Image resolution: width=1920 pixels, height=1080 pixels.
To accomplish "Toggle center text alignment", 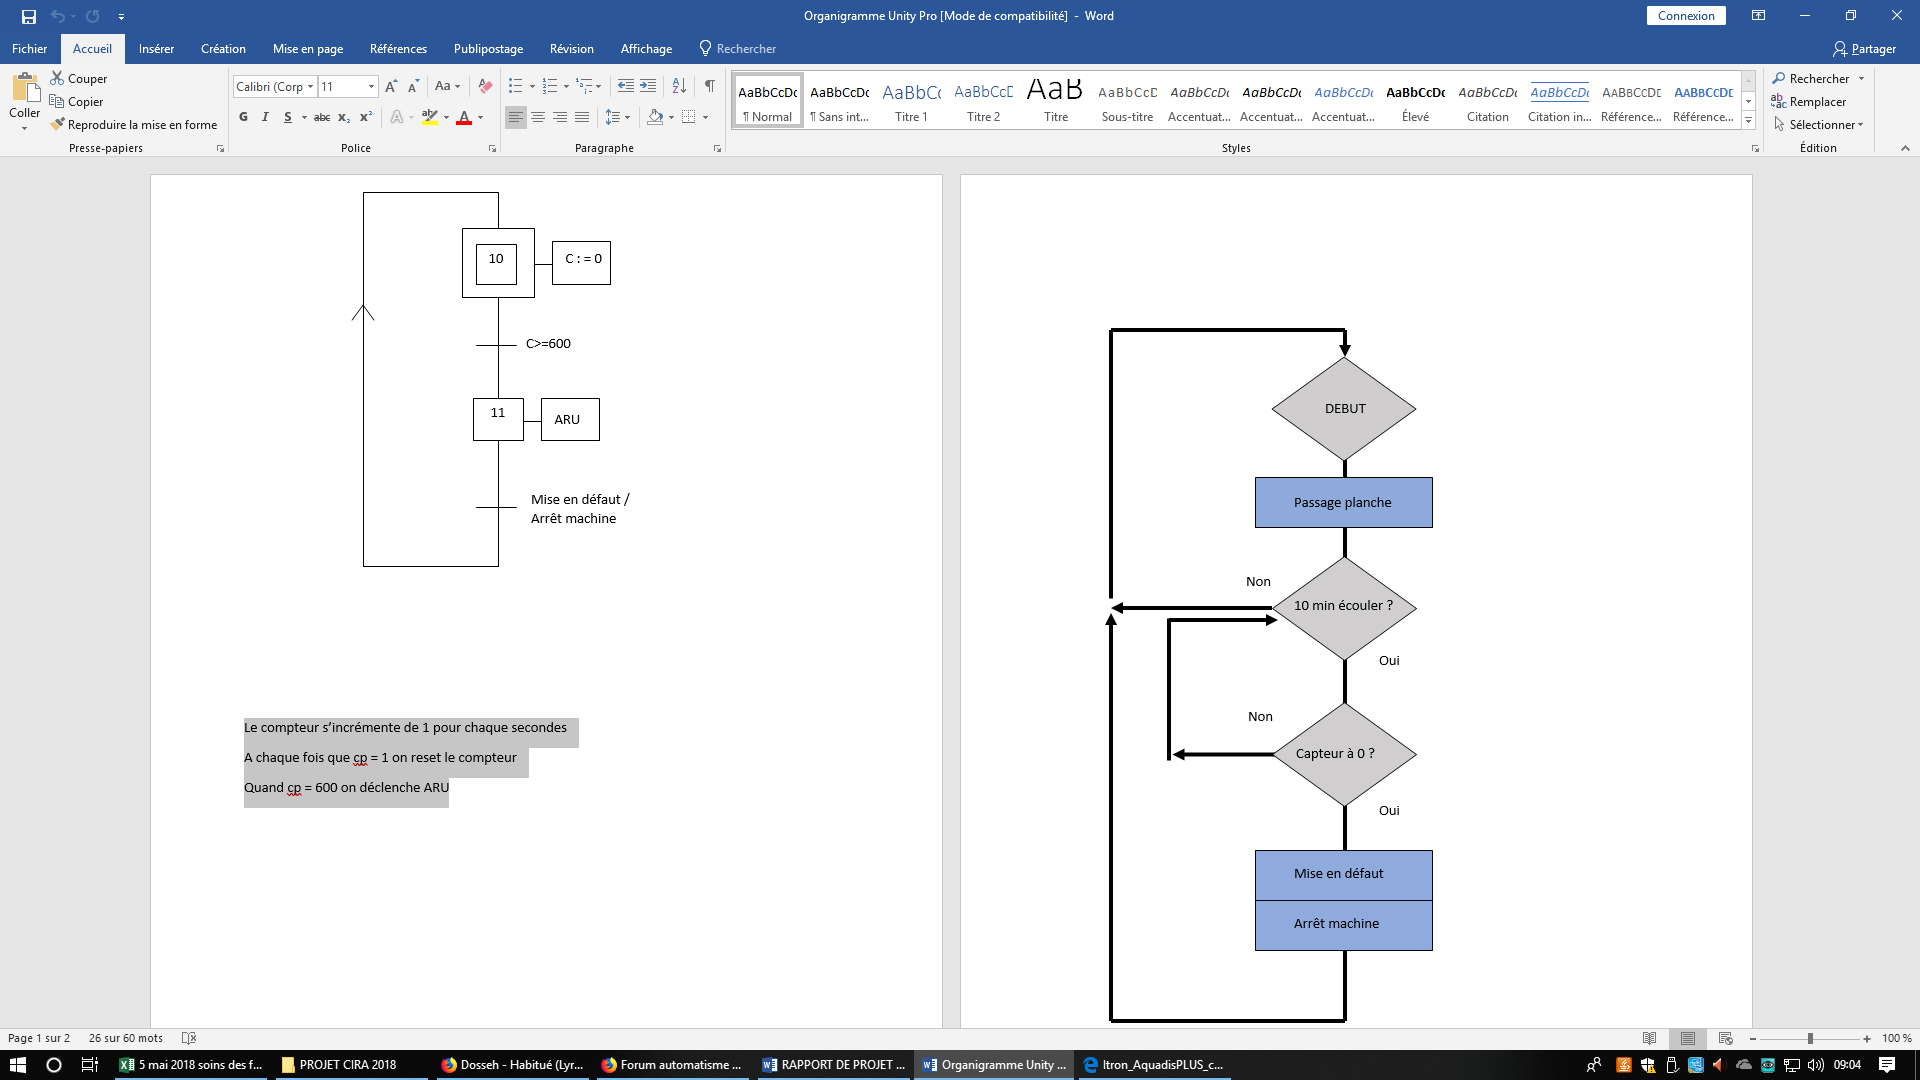I will click(538, 117).
